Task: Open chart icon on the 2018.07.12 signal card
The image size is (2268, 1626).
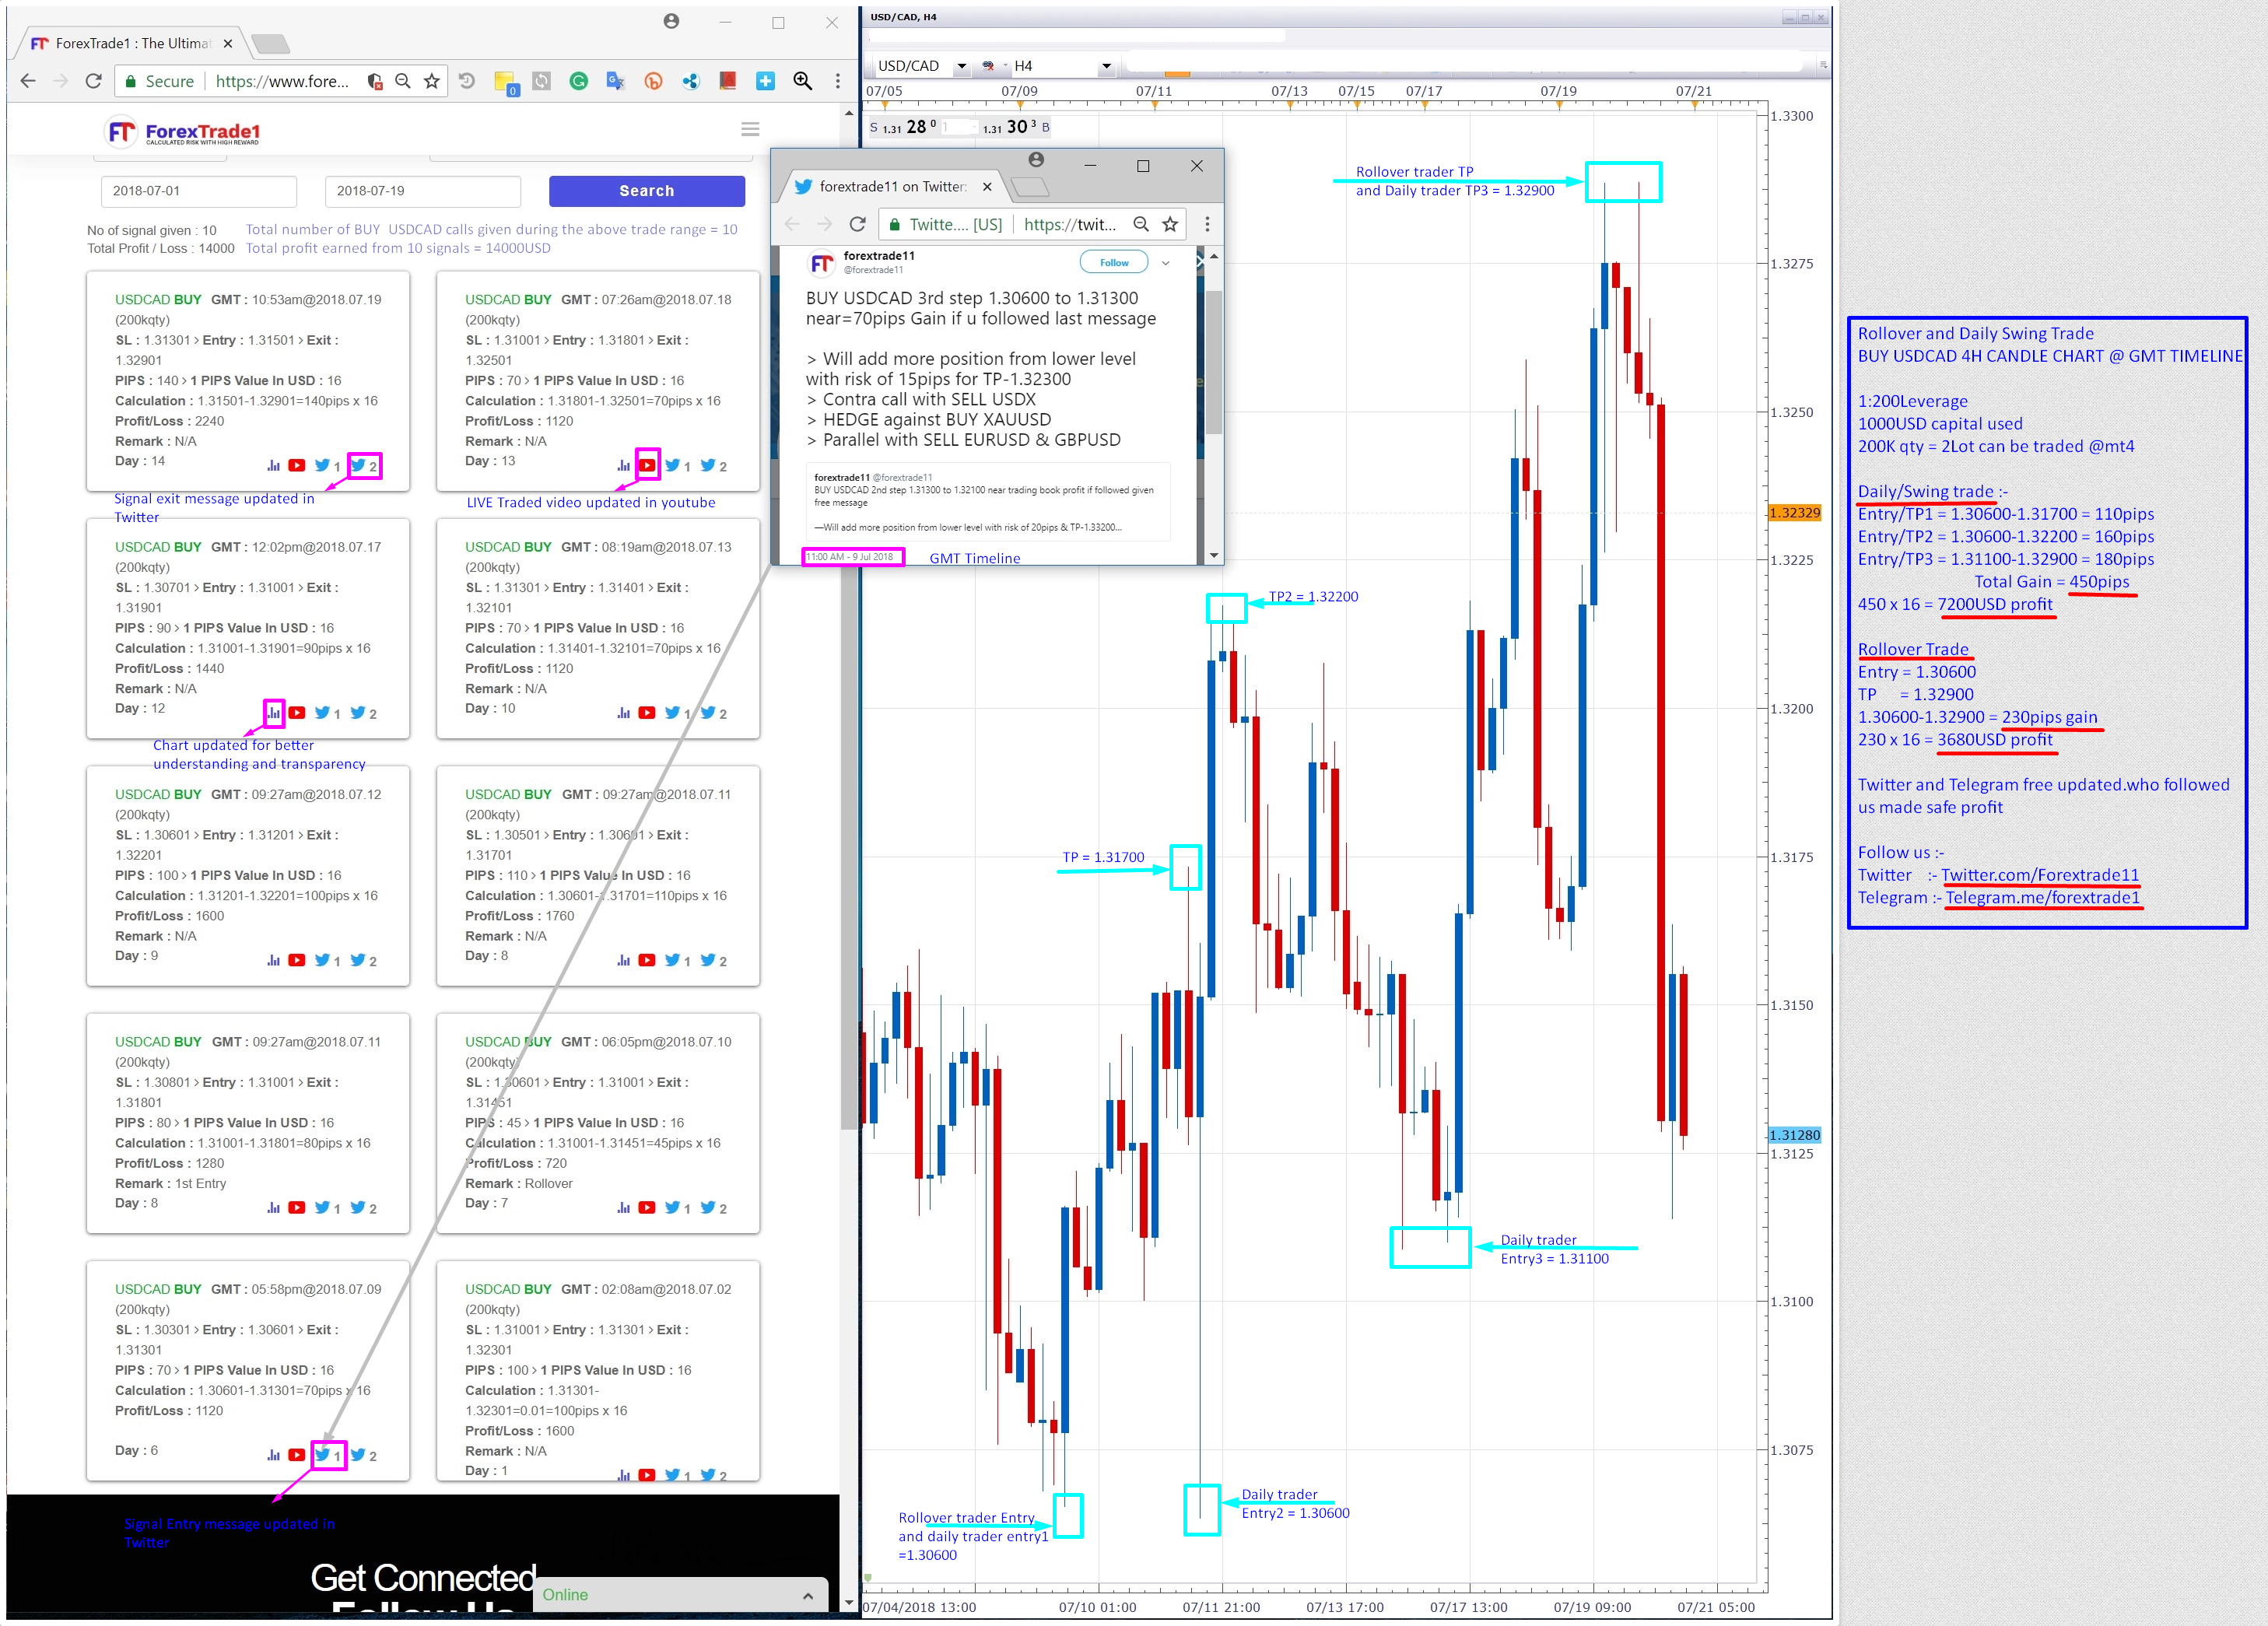Action: pos(273,960)
